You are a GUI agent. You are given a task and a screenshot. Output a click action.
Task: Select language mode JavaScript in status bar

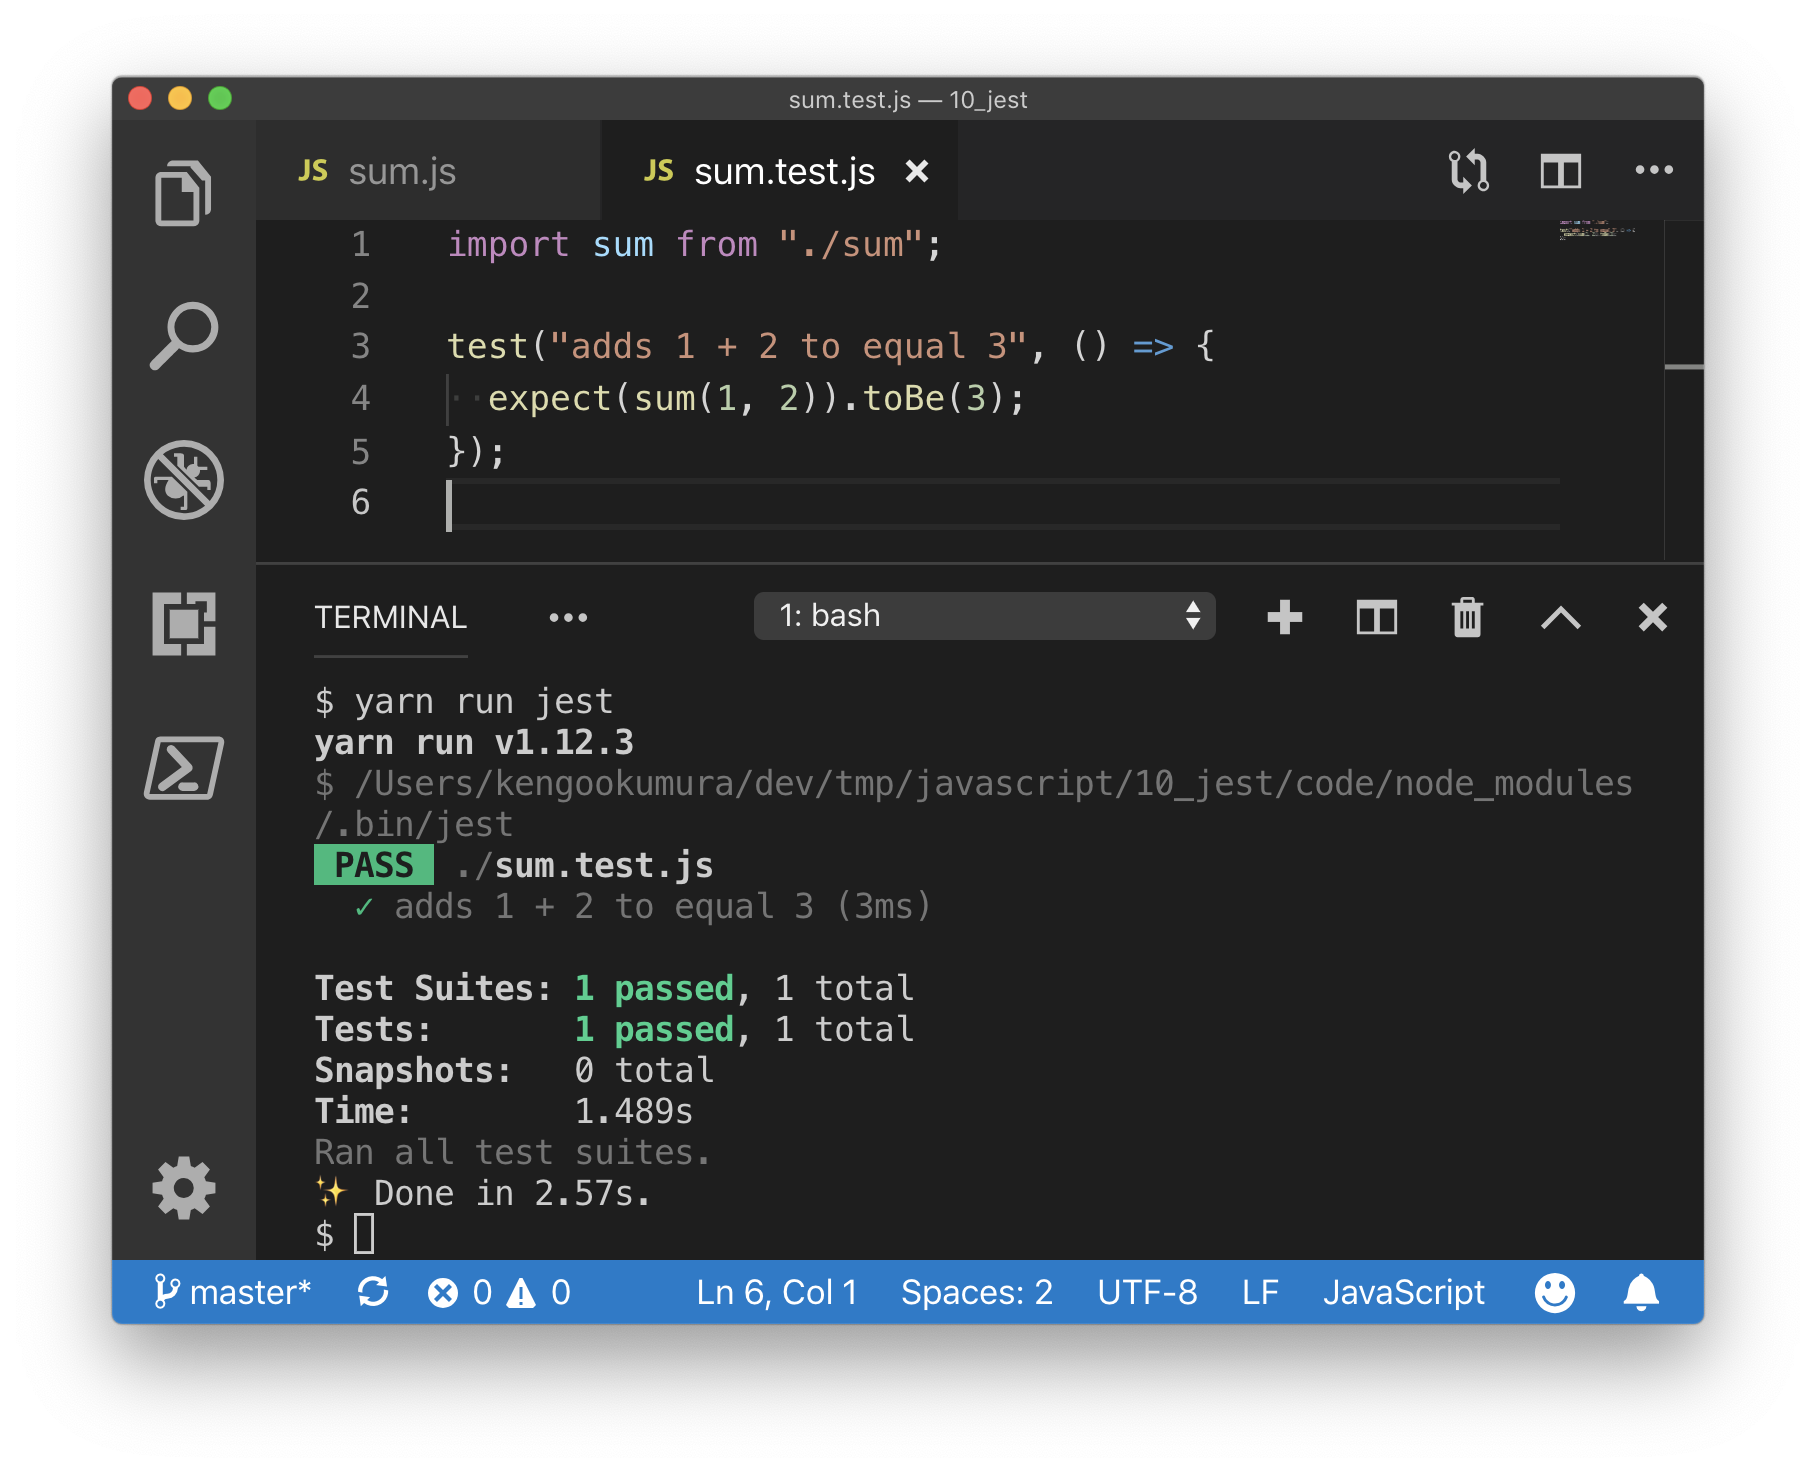click(1404, 1292)
